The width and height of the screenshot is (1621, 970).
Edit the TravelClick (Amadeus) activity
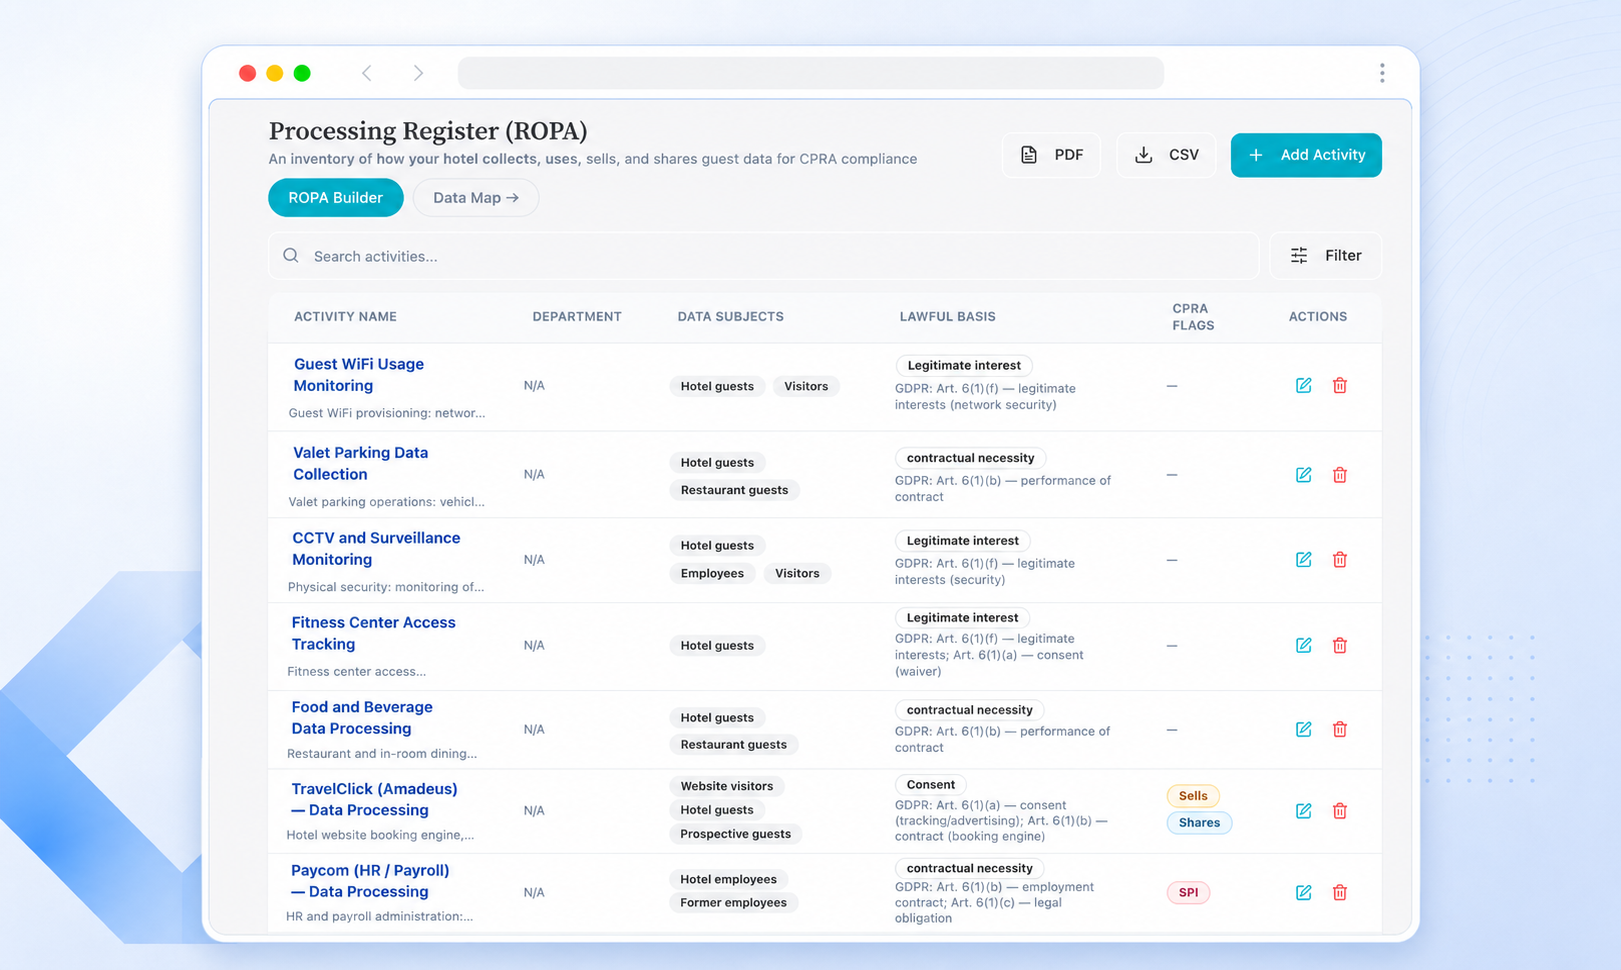(x=1303, y=810)
